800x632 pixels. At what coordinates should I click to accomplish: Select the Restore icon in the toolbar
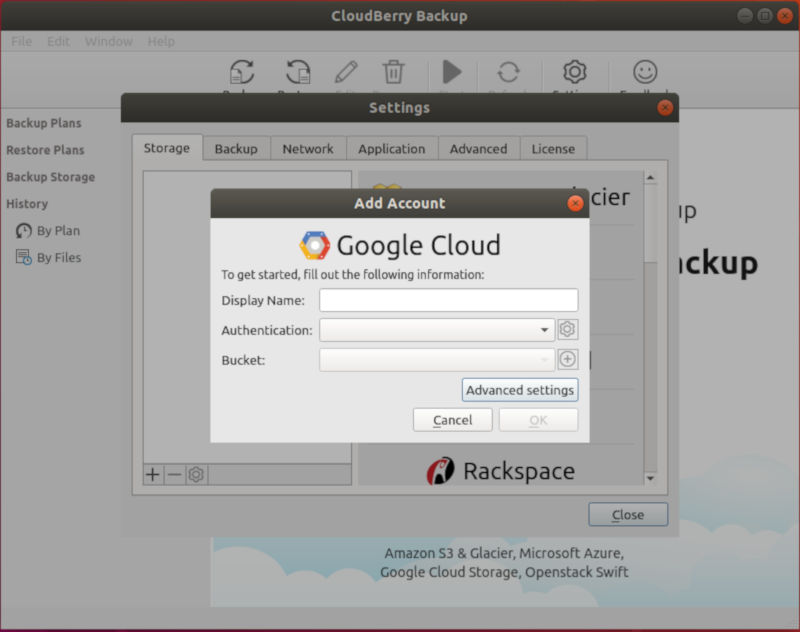tap(295, 71)
